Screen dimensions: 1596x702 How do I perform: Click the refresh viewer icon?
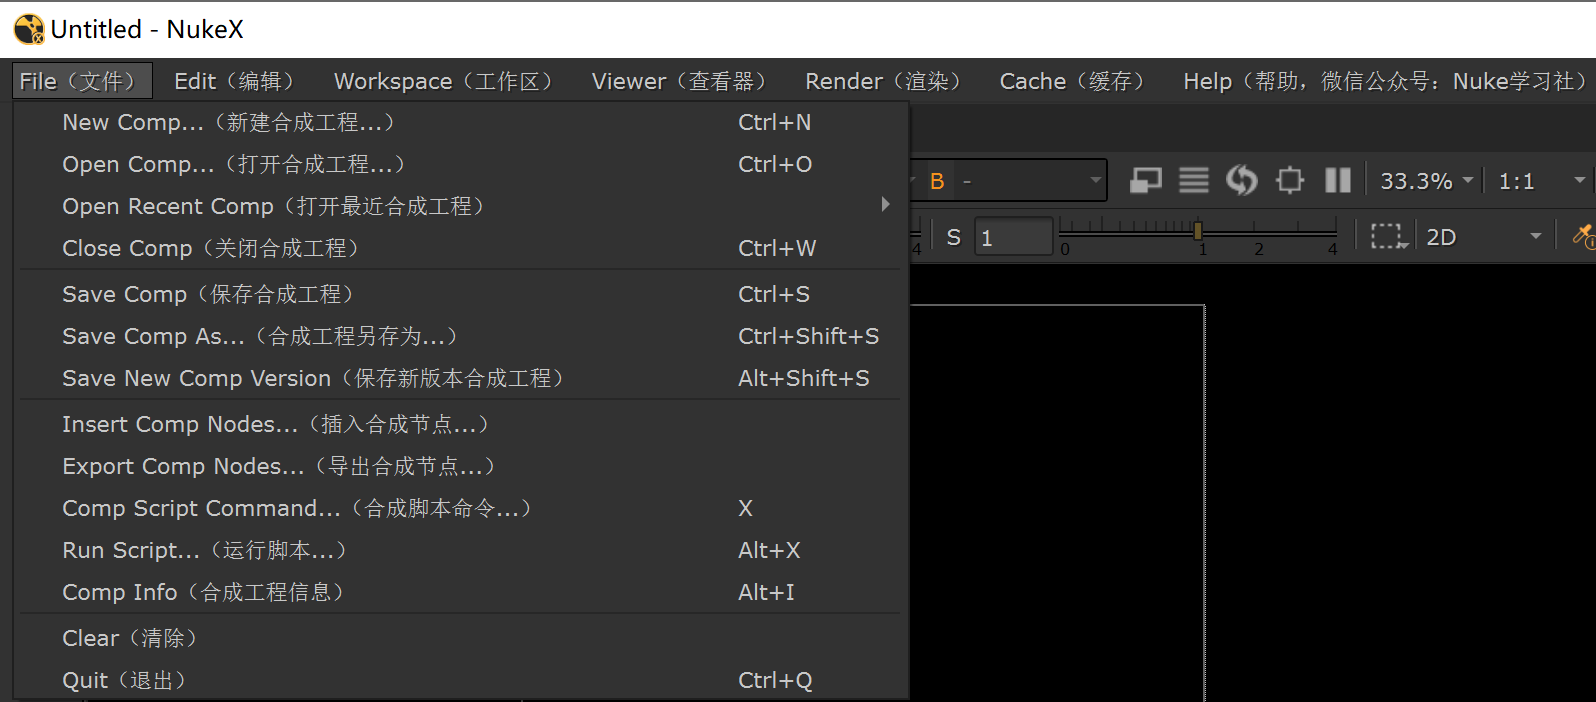[1241, 180]
